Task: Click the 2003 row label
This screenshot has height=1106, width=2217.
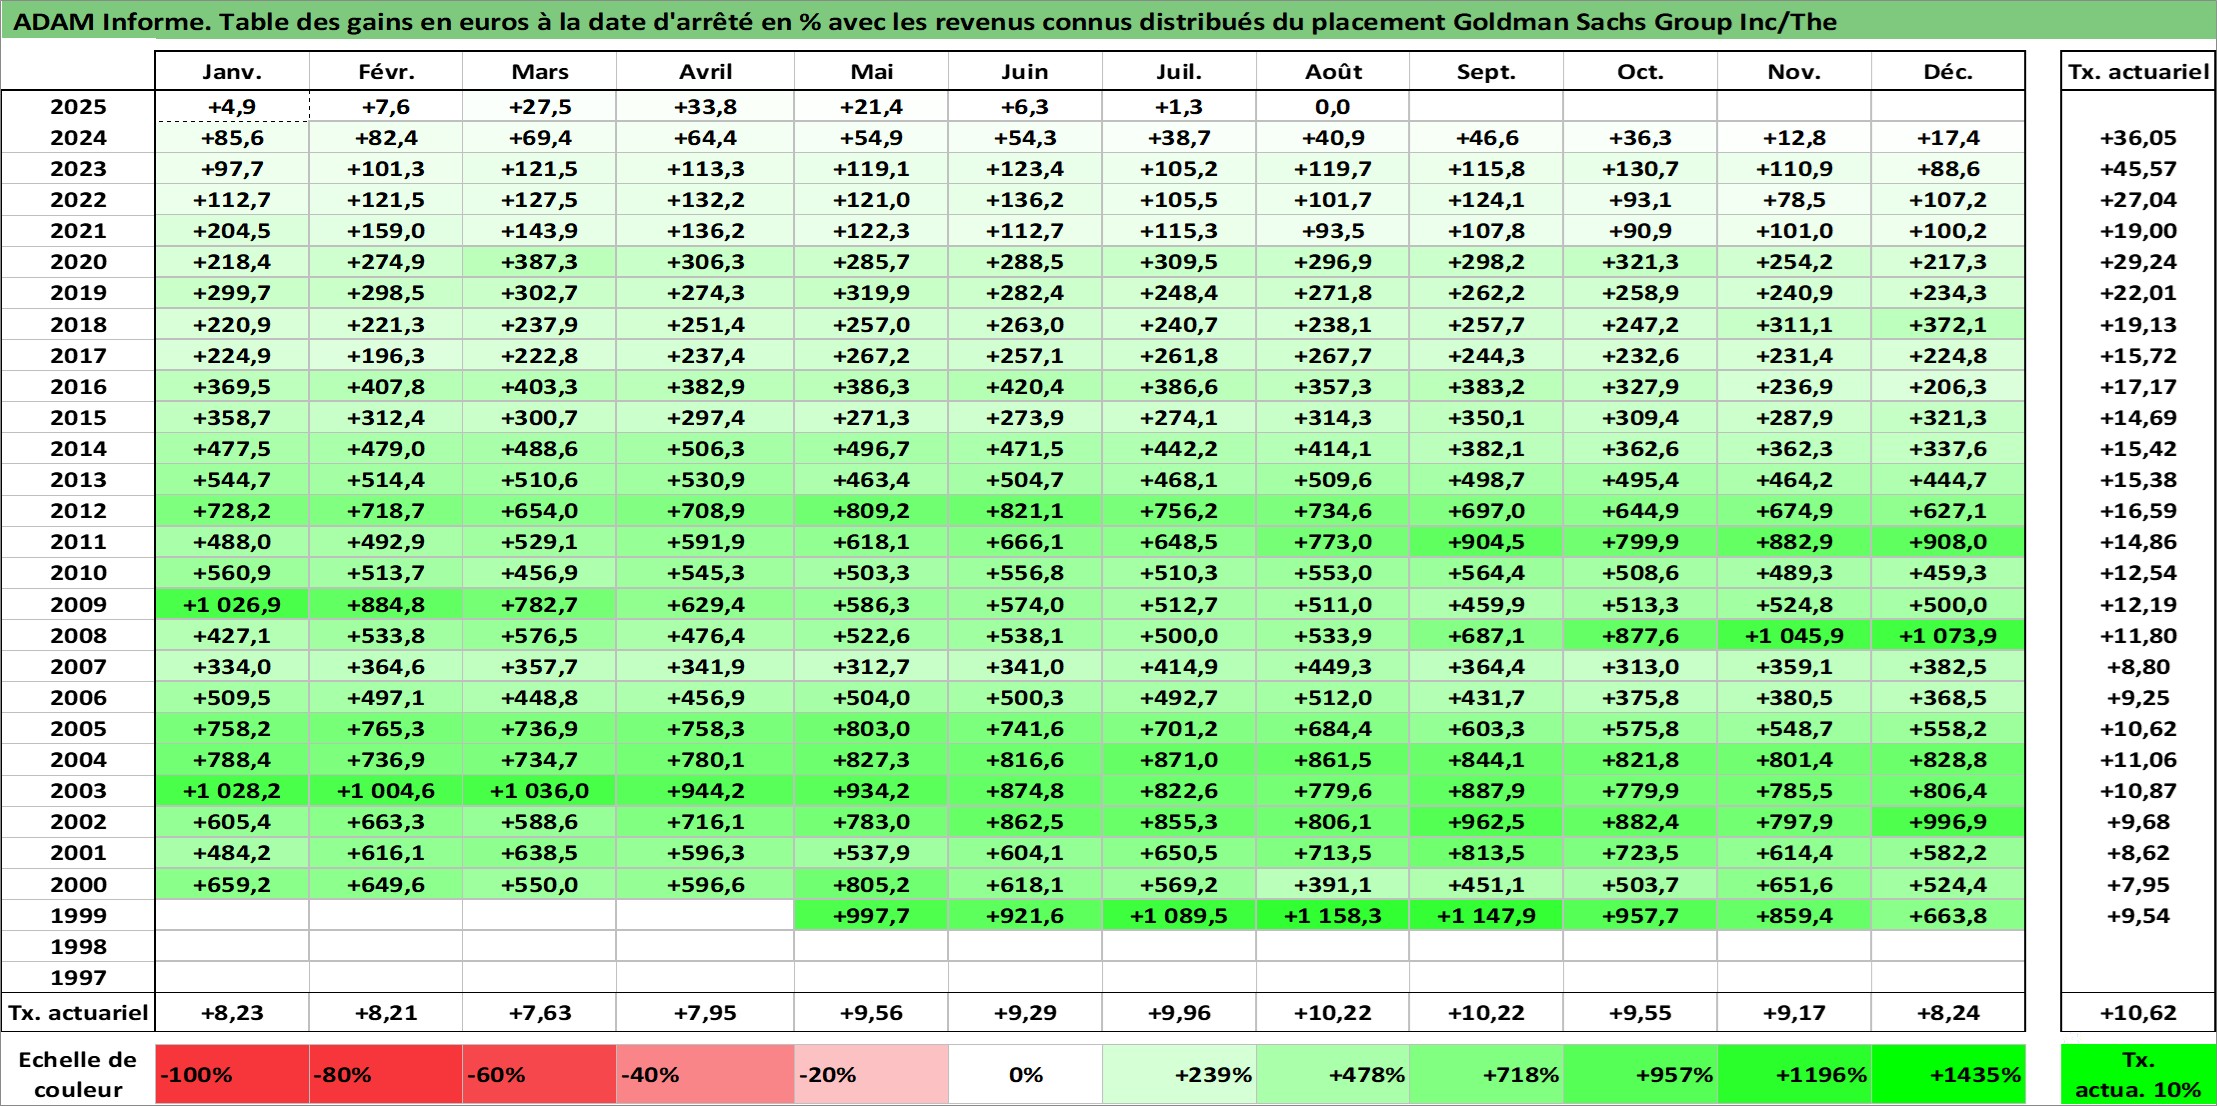Action: 78,790
